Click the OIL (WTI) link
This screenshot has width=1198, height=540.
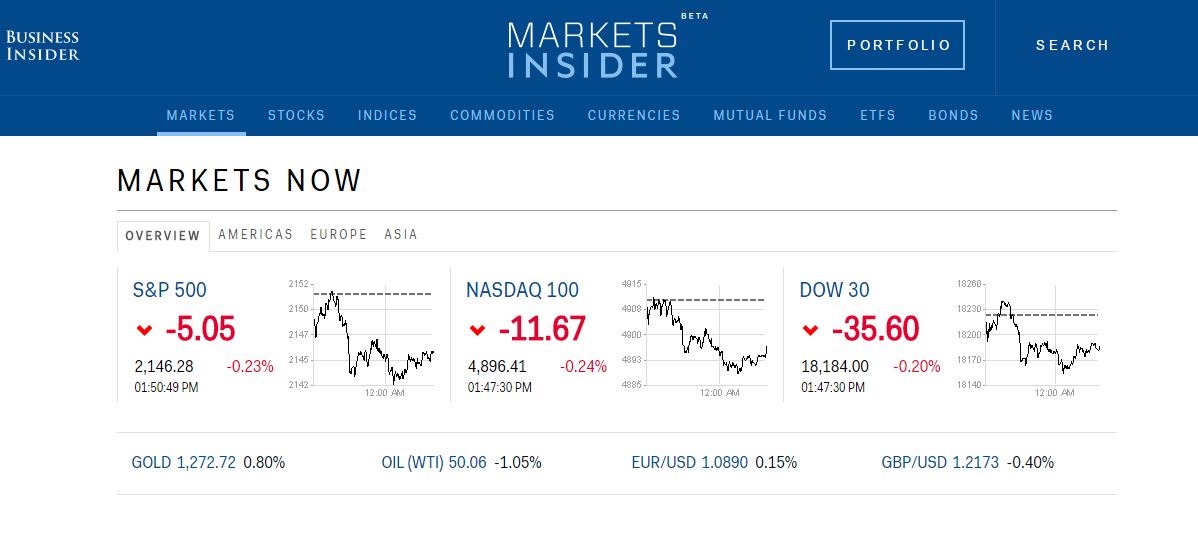click(433, 462)
